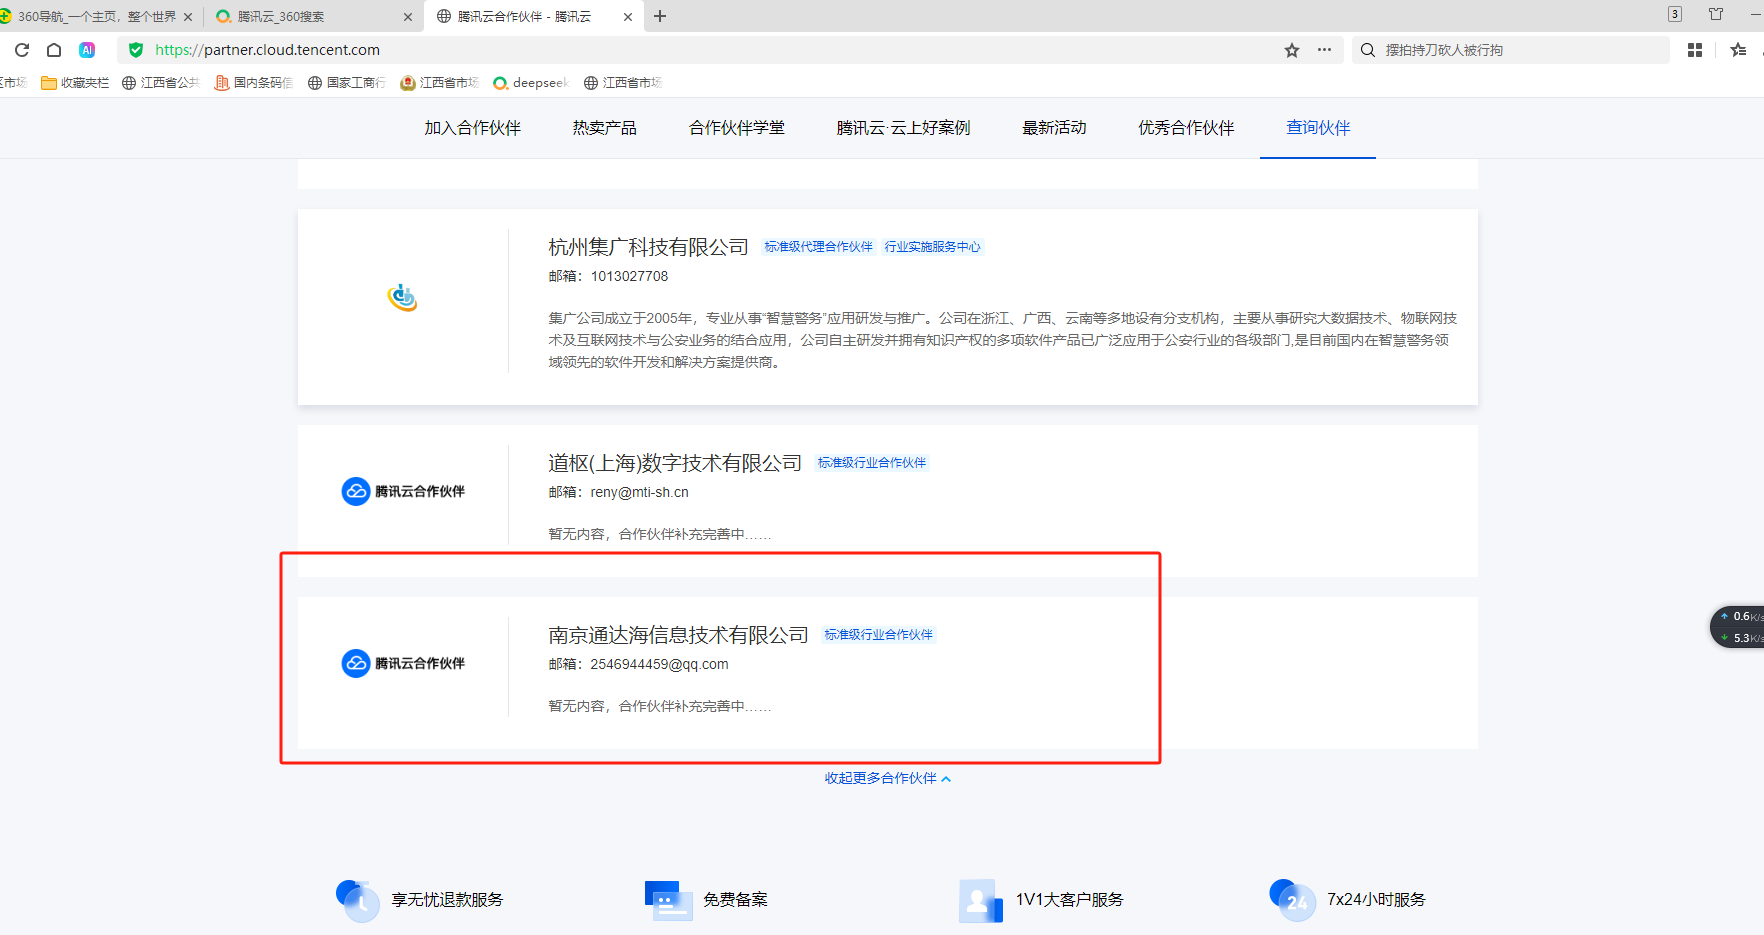This screenshot has width=1764, height=935.
Task: Click logo beside 南京通达海信息技术有限公司
Action: click(403, 663)
